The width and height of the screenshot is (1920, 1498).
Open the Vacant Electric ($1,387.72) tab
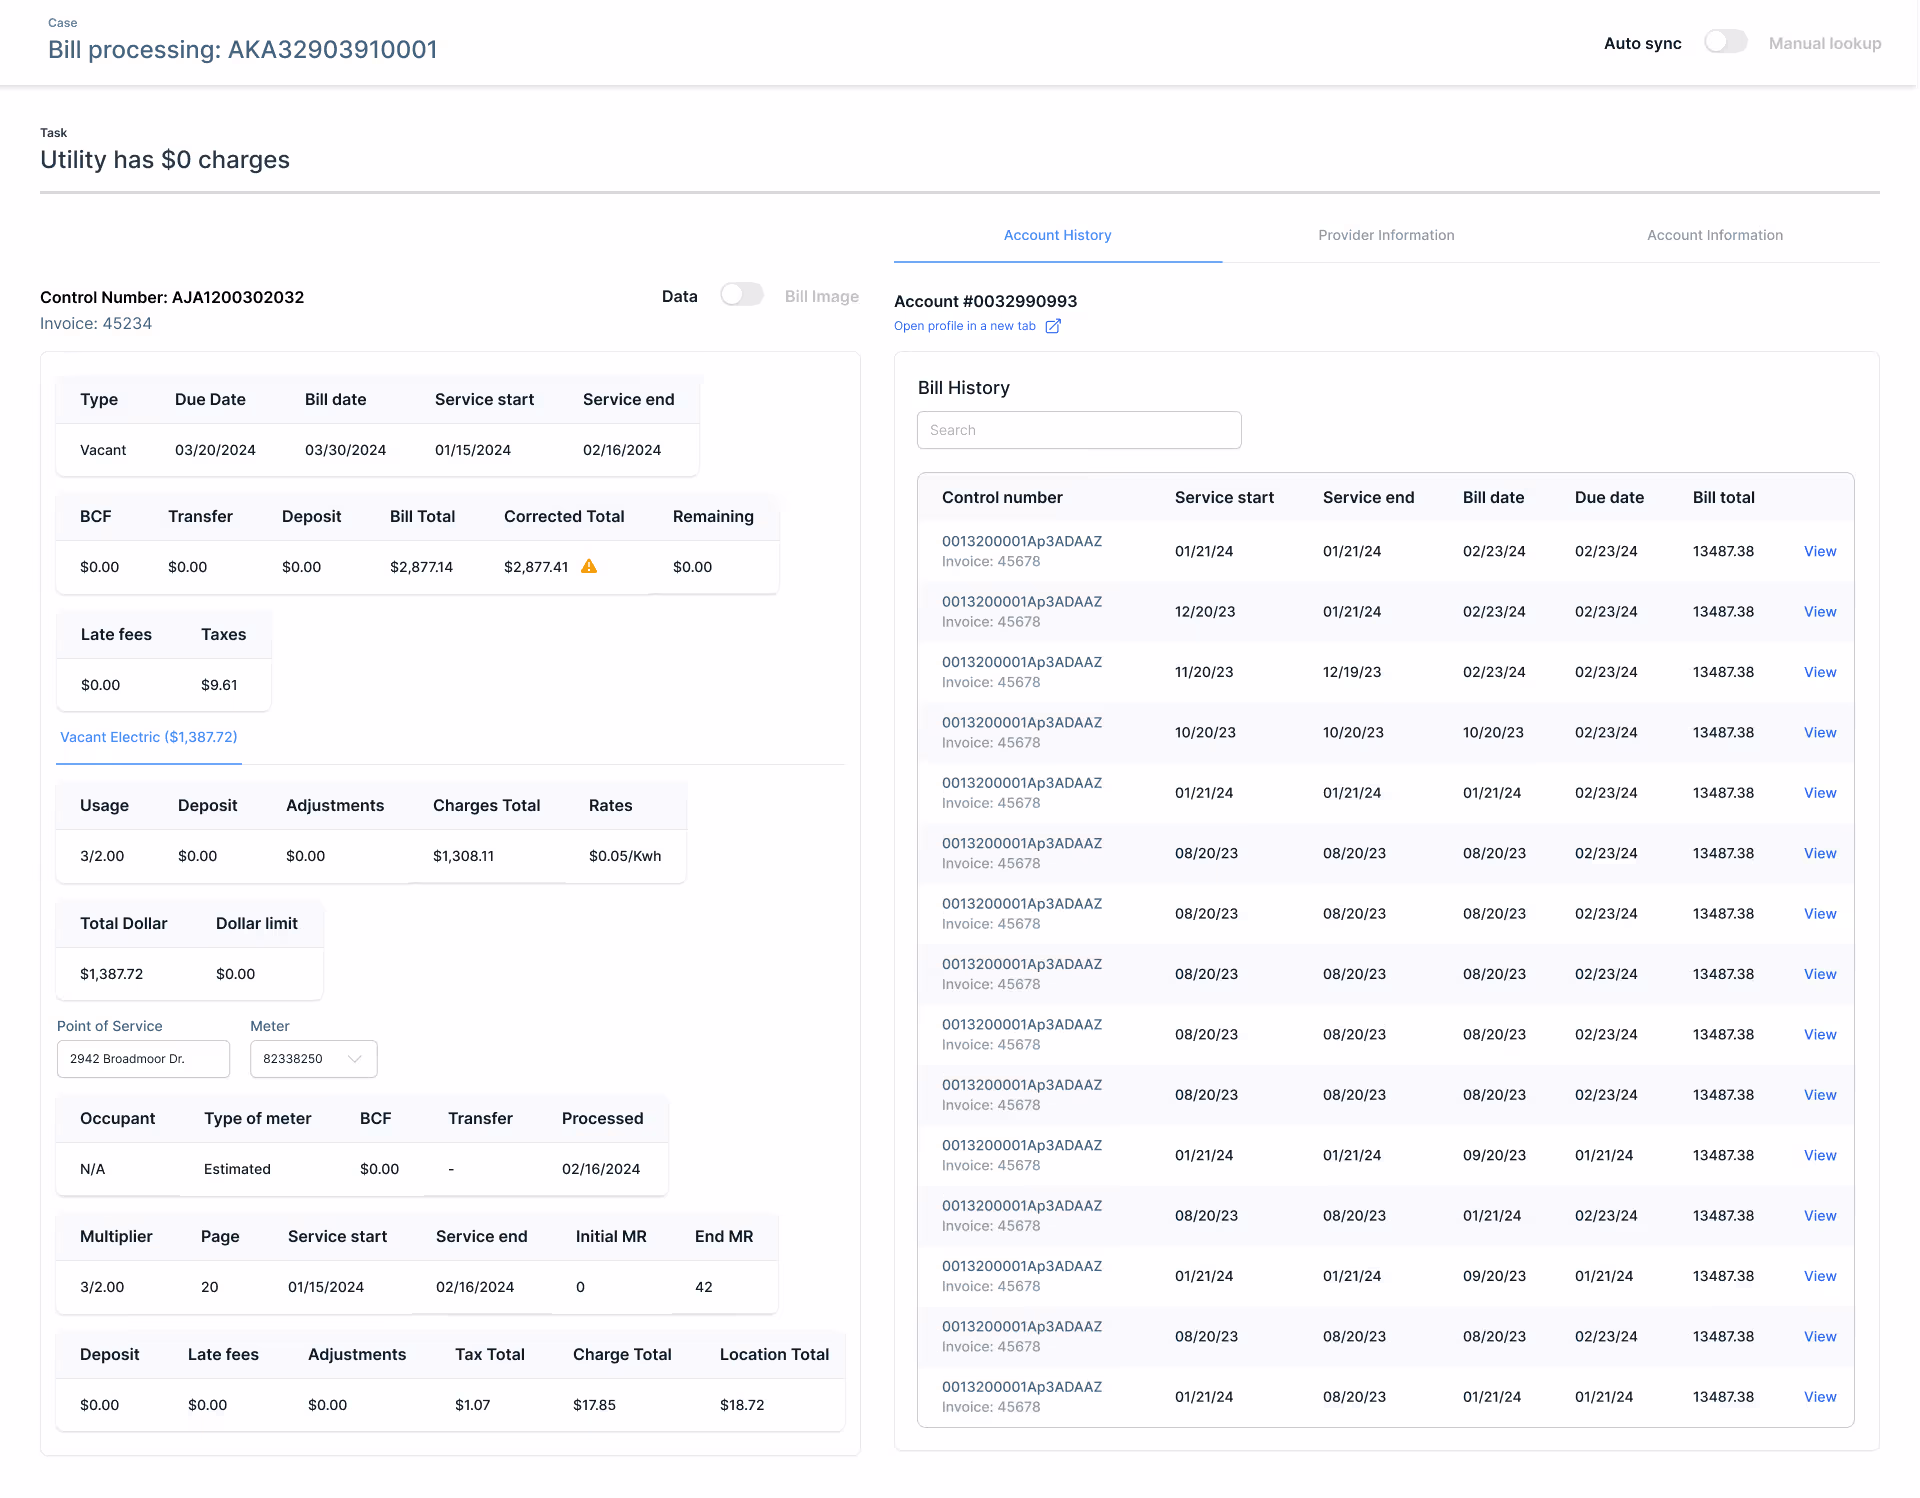point(149,737)
